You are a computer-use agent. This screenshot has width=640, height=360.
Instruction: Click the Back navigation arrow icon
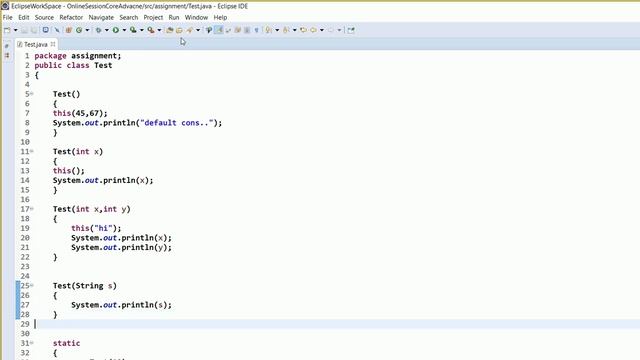pos(313,30)
